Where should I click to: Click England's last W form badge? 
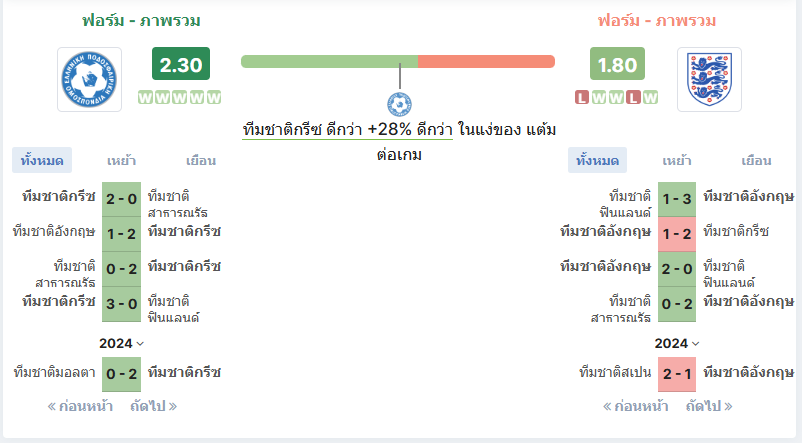(651, 97)
